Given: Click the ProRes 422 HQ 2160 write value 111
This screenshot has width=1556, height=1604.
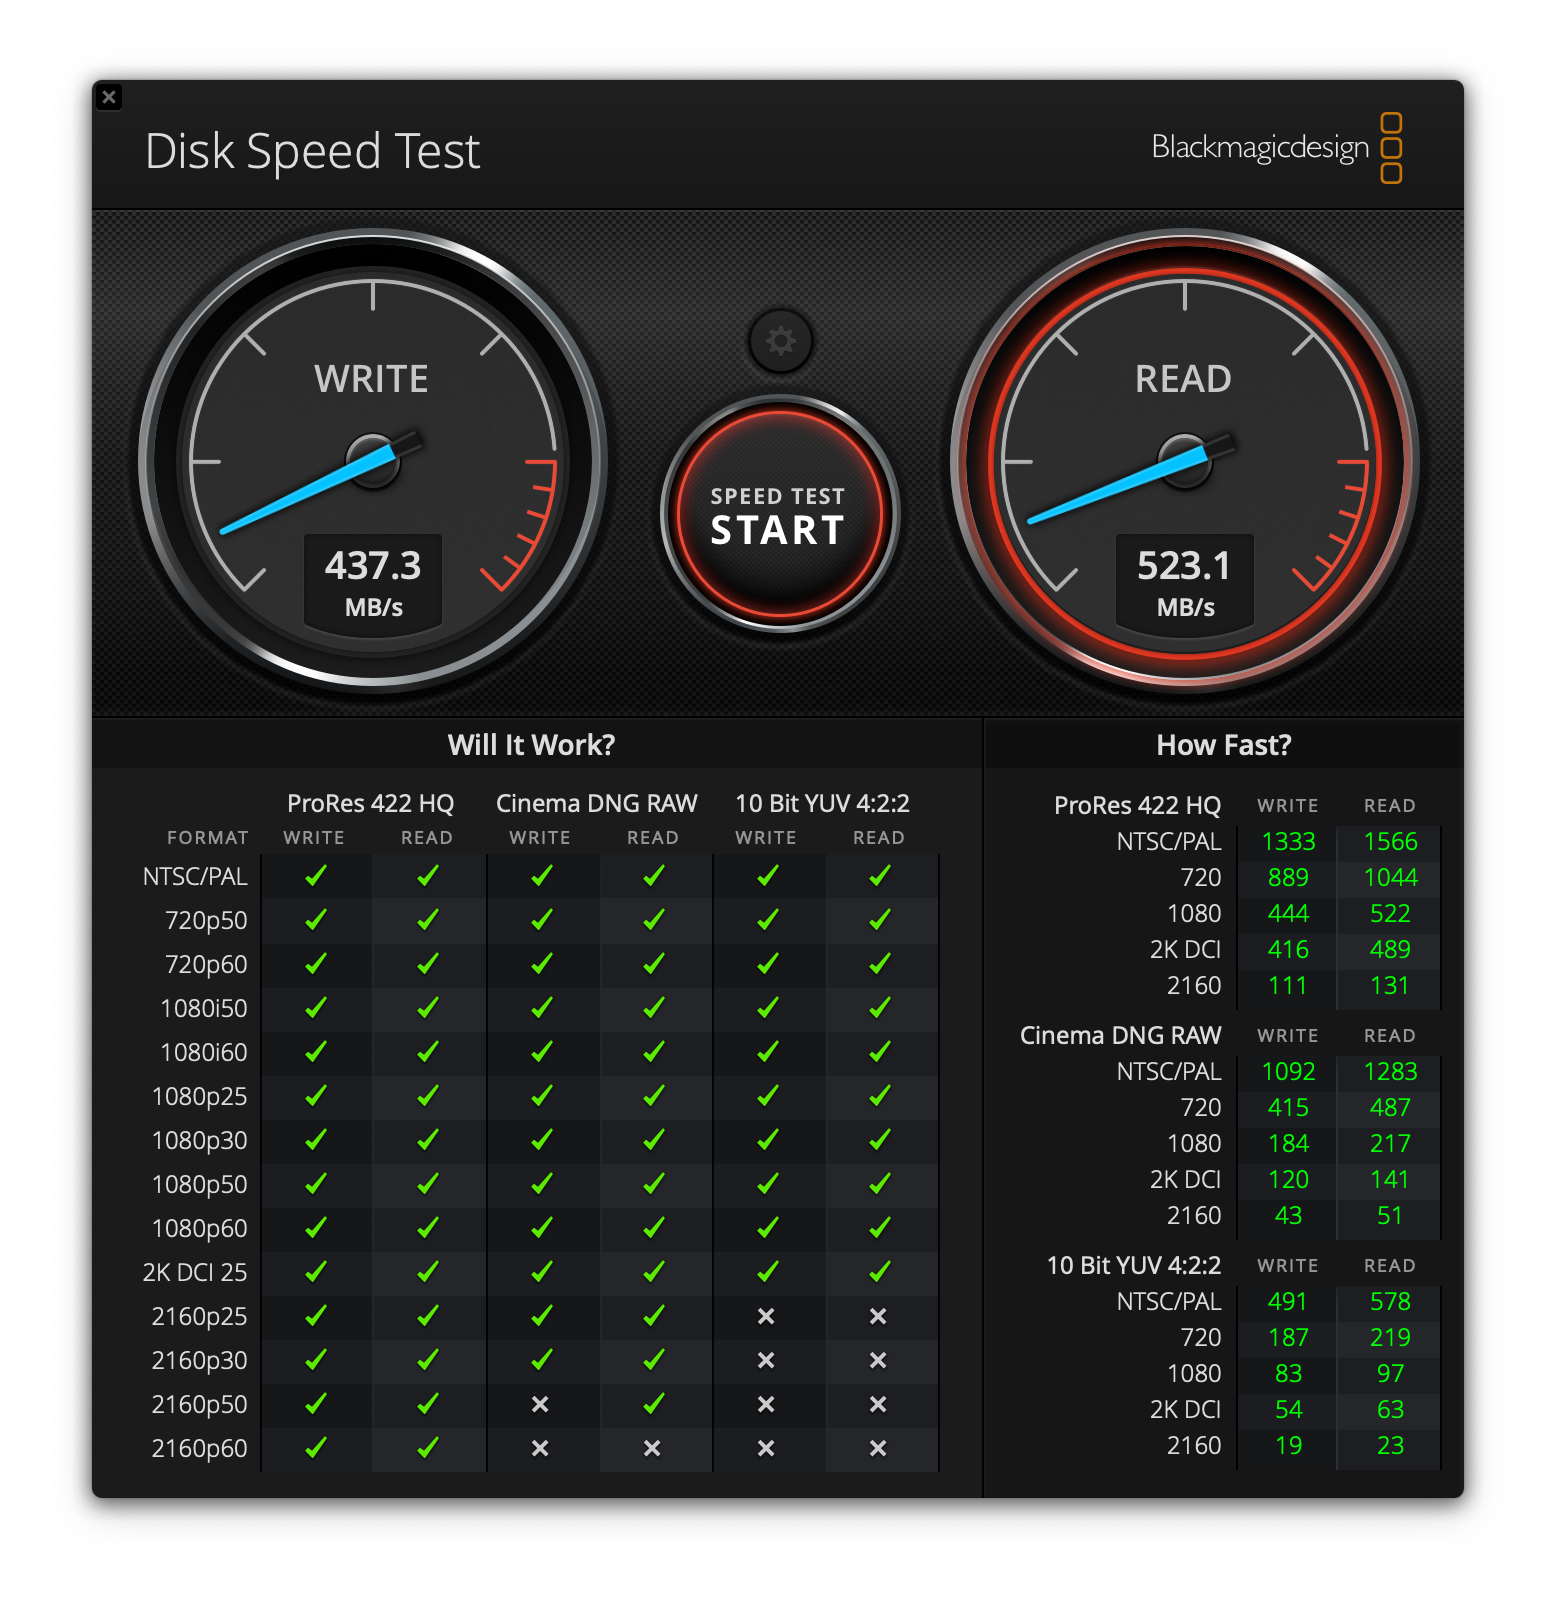Looking at the screenshot, I should [x=1288, y=986].
